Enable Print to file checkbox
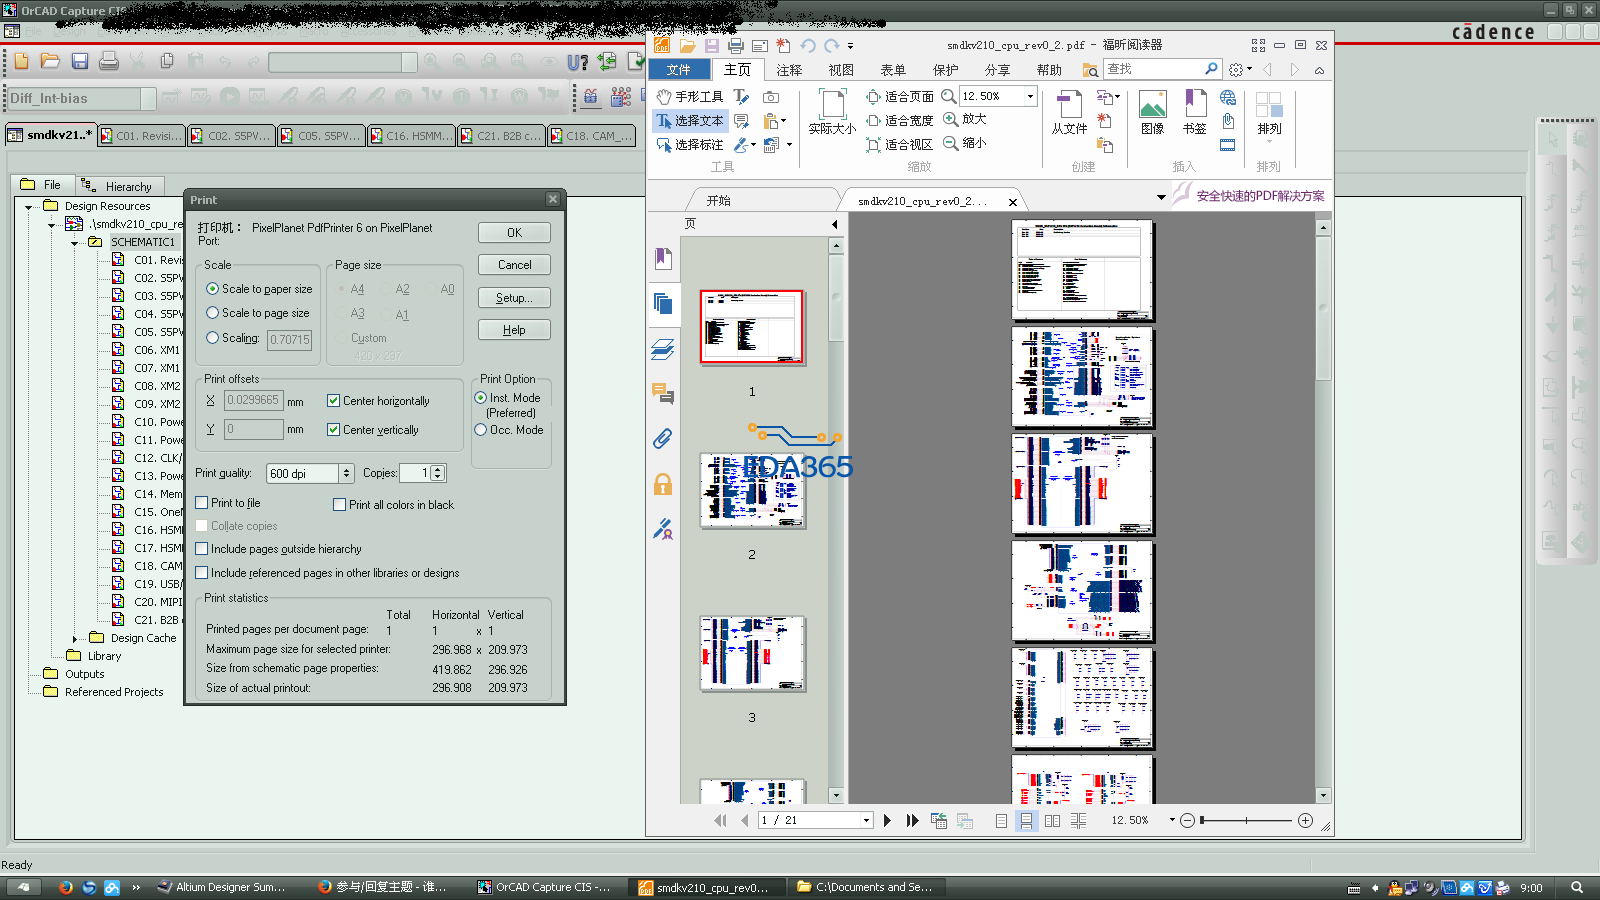1600x900 pixels. point(202,503)
